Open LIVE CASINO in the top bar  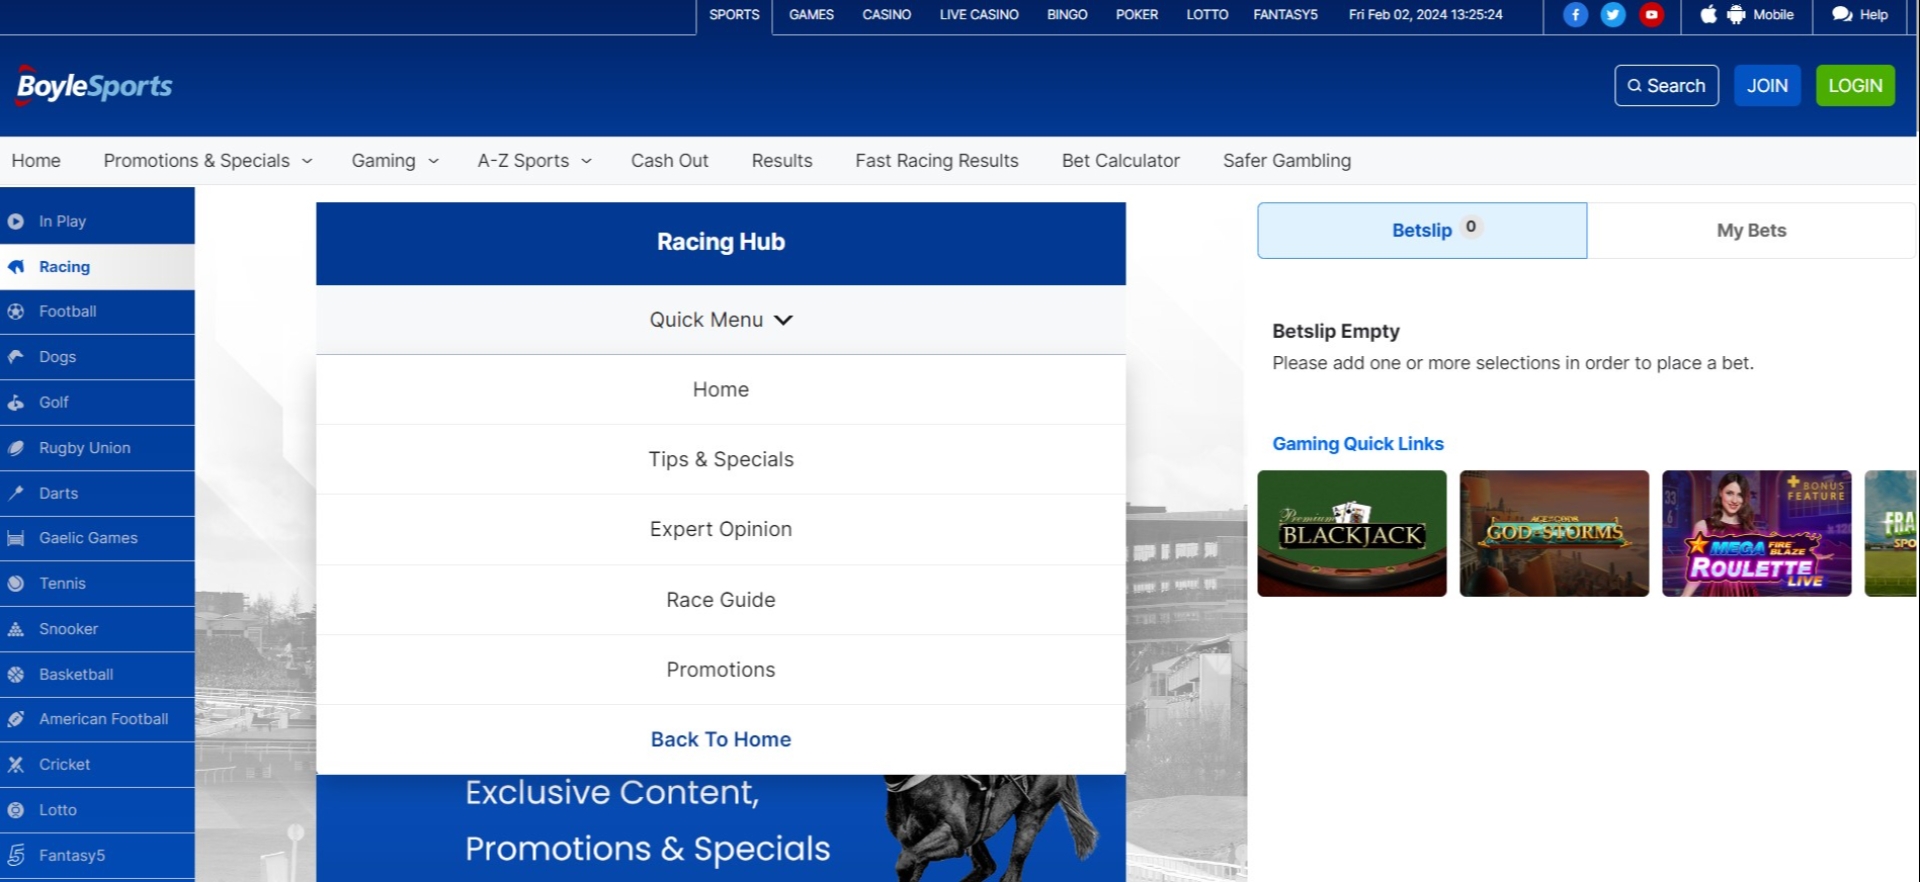point(979,15)
